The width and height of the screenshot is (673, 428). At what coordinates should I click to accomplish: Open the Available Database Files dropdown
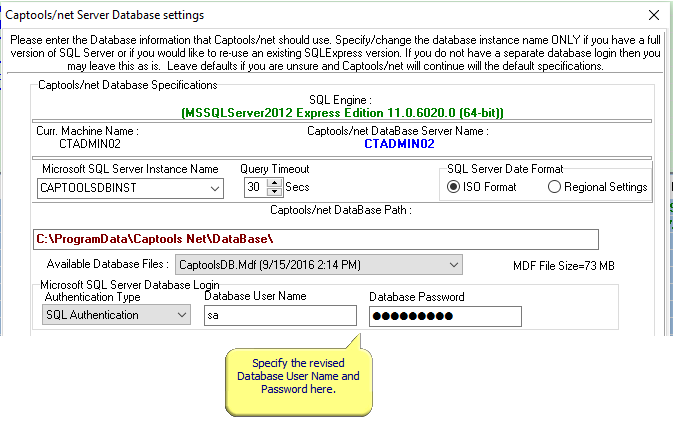click(454, 265)
